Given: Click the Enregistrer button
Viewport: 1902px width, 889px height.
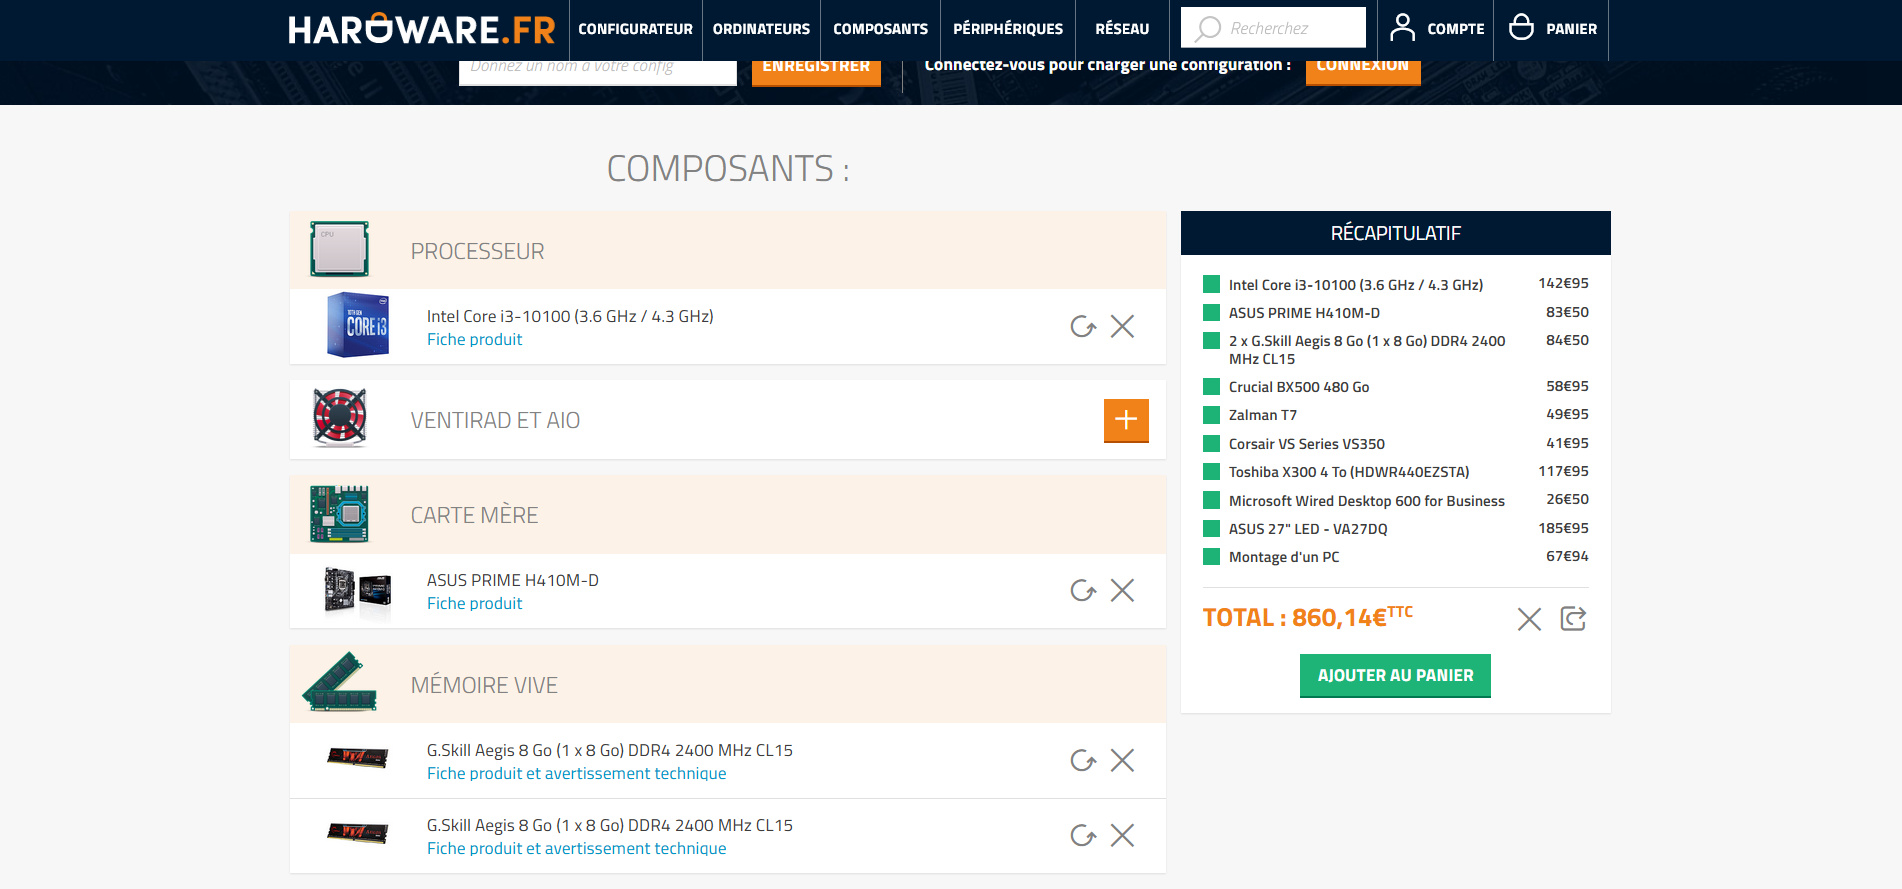Looking at the screenshot, I should (x=816, y=72).
